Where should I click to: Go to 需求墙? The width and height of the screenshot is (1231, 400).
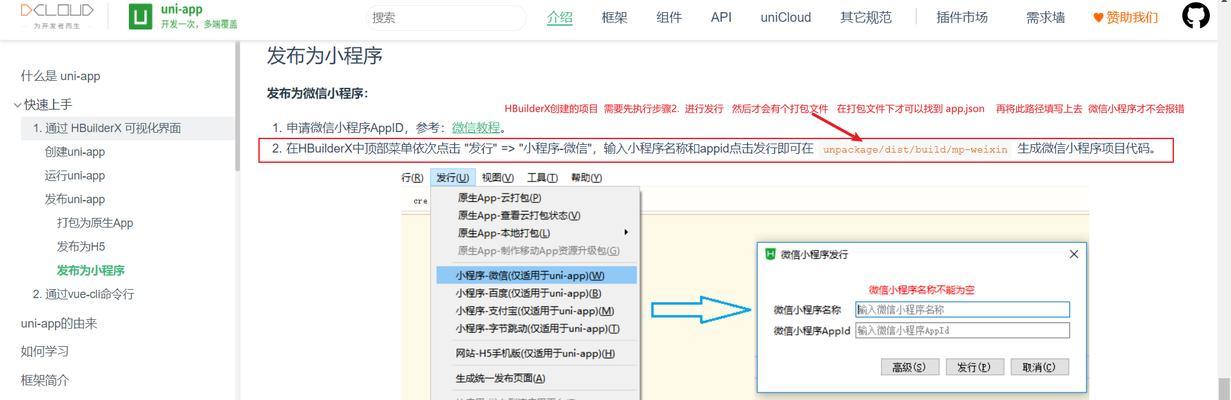tap(1045, 17)
